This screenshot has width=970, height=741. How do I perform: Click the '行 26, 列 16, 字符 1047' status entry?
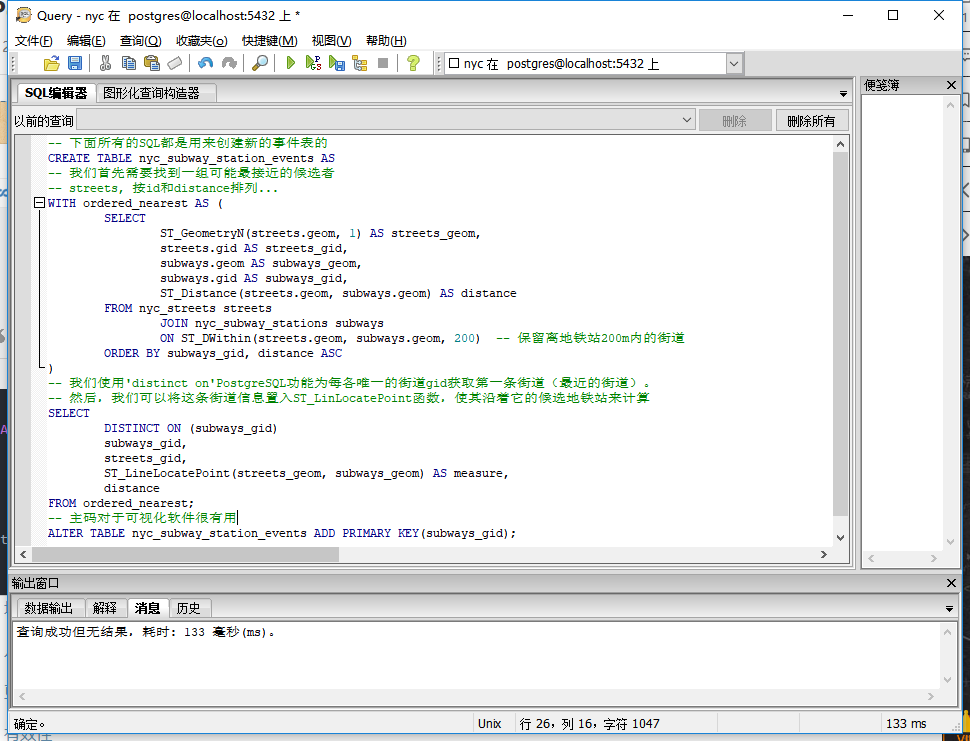[590, 723]
